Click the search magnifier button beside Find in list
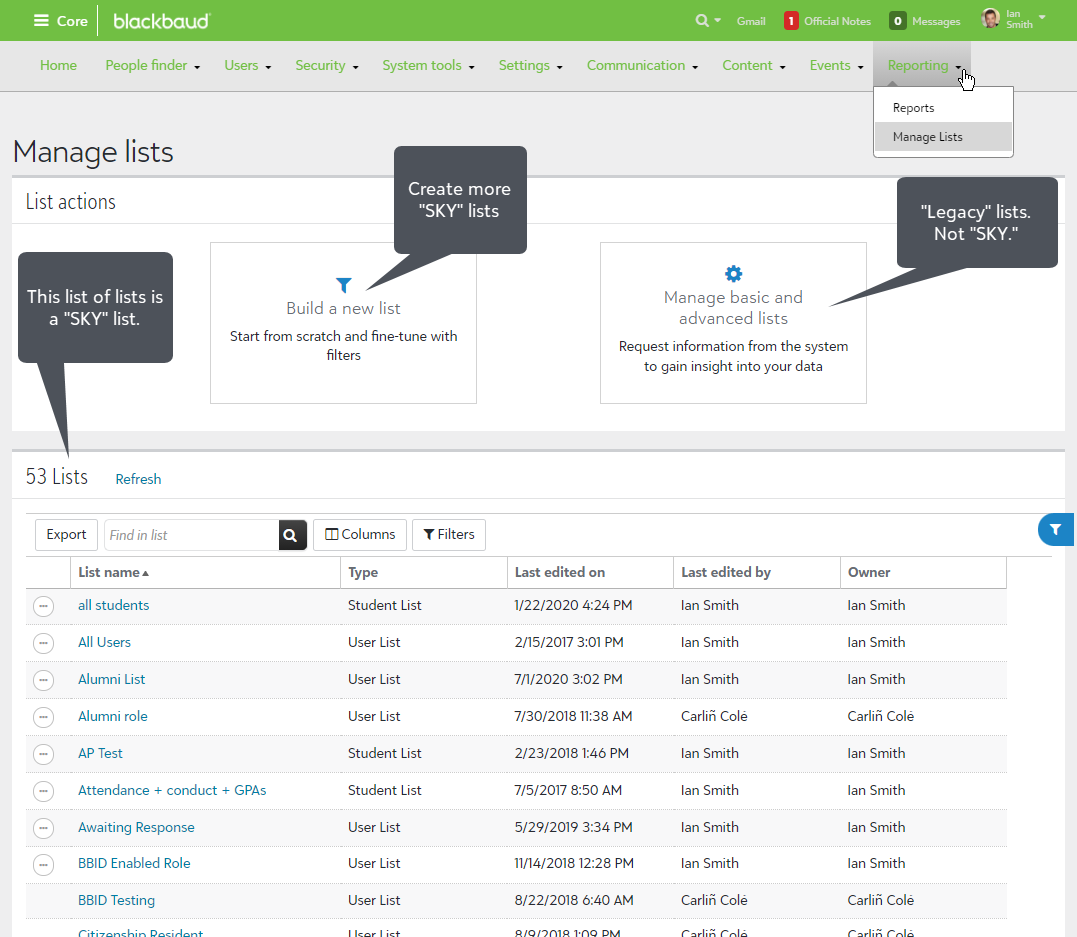The height and width of the screenshot is (937, 1077). (293, 535)
